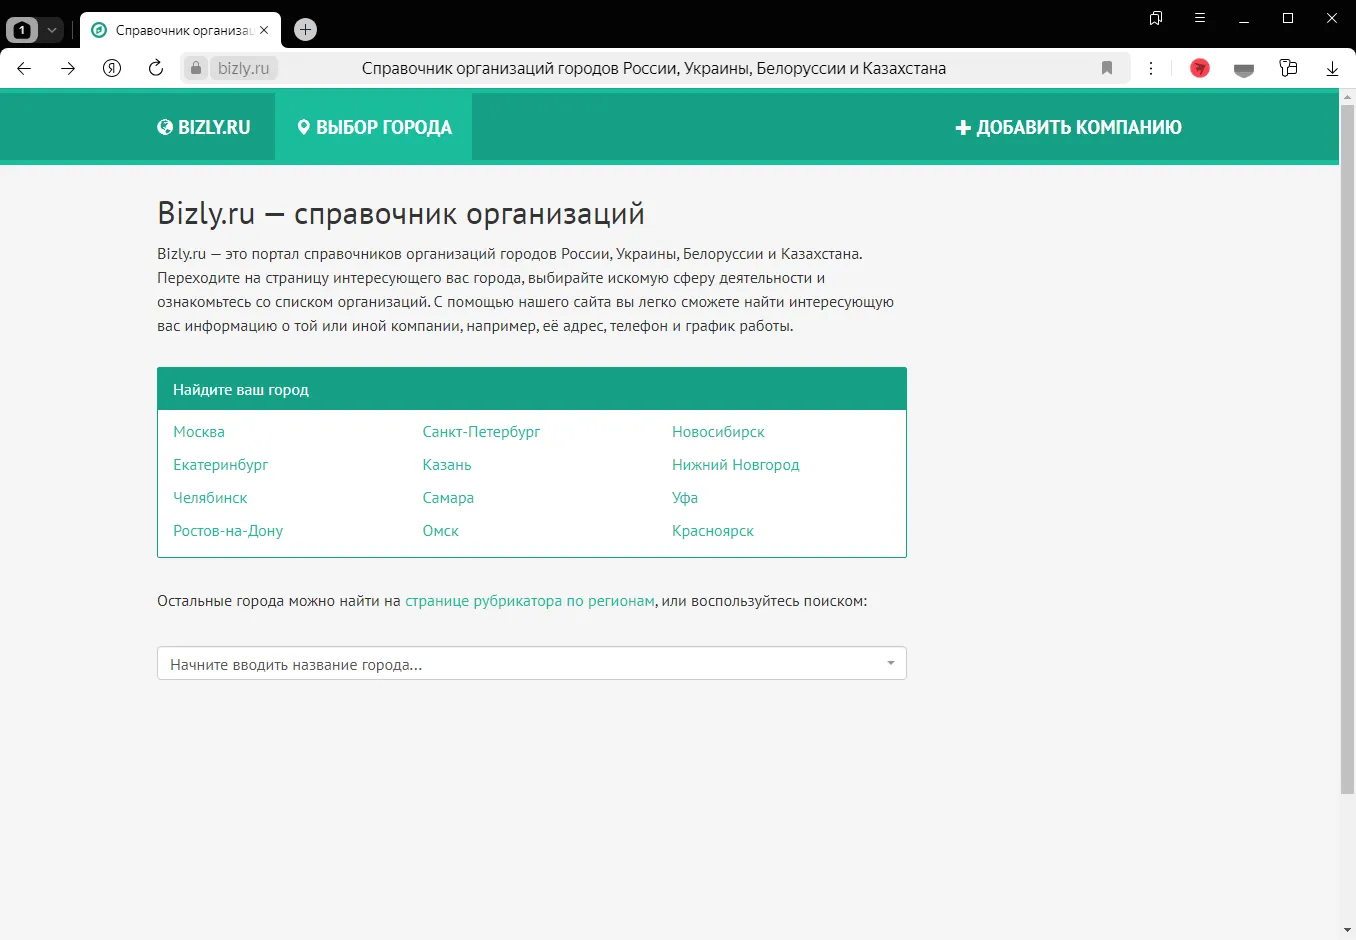This screenshot has height=940, width=1356.
Task: Open the city search dropdown arrow
Action: pyautogui.click(x=891, y=663)
